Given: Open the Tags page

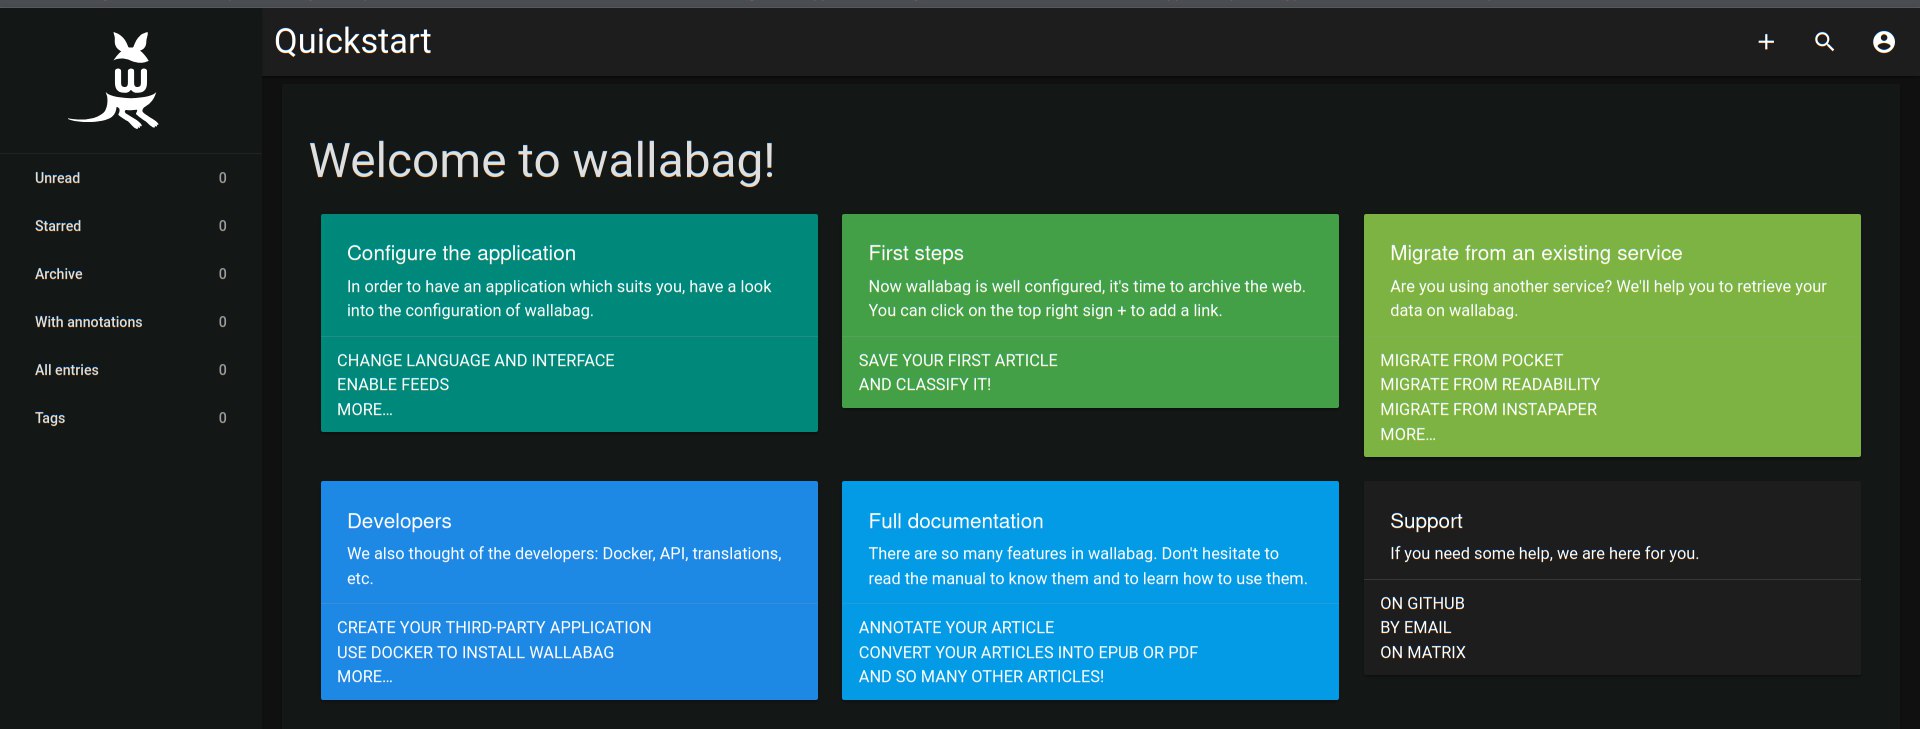Looking at the screenshot, I should 131,418.
